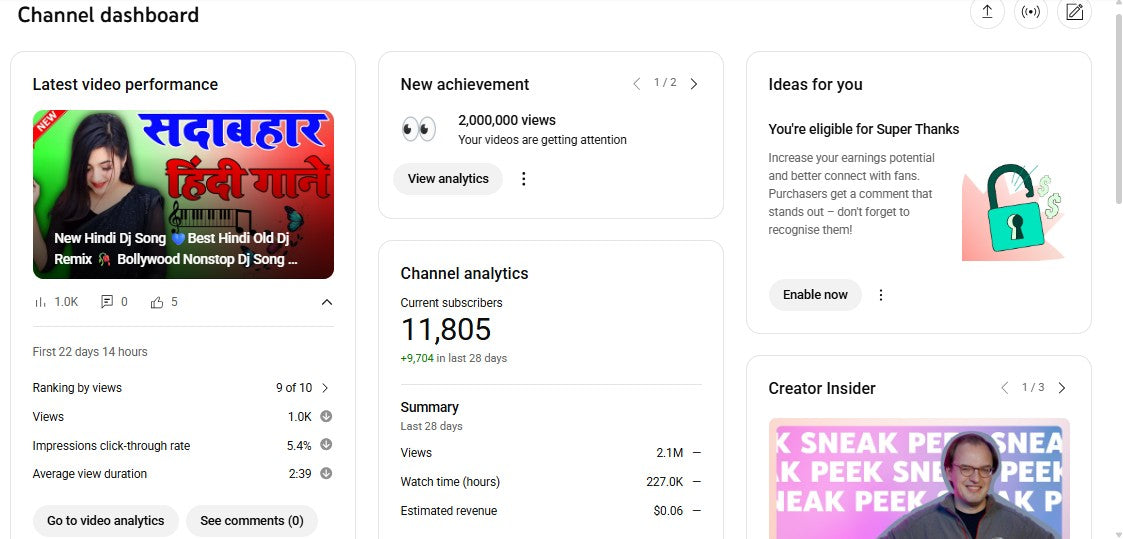Image resolution: width=1123 pixels, height=539 pixels.
Task: Open three-dot menu beside View analytics
Action: [523, 179]
